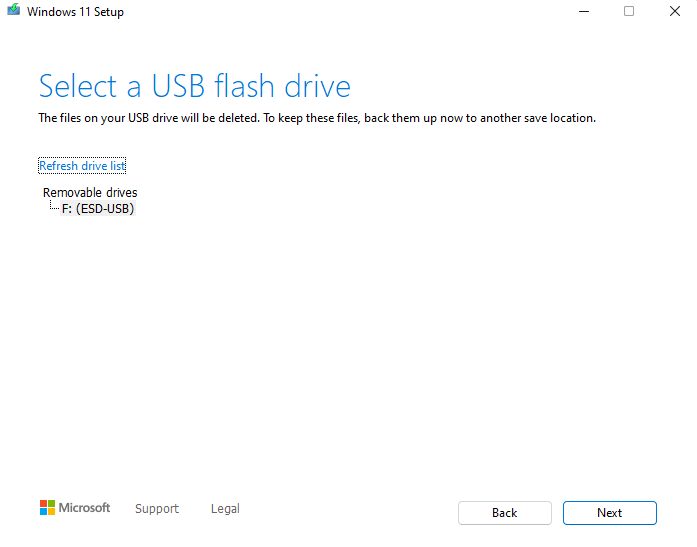Go Back to the previous step
This screenshot has width=697, height=547.
505,513
